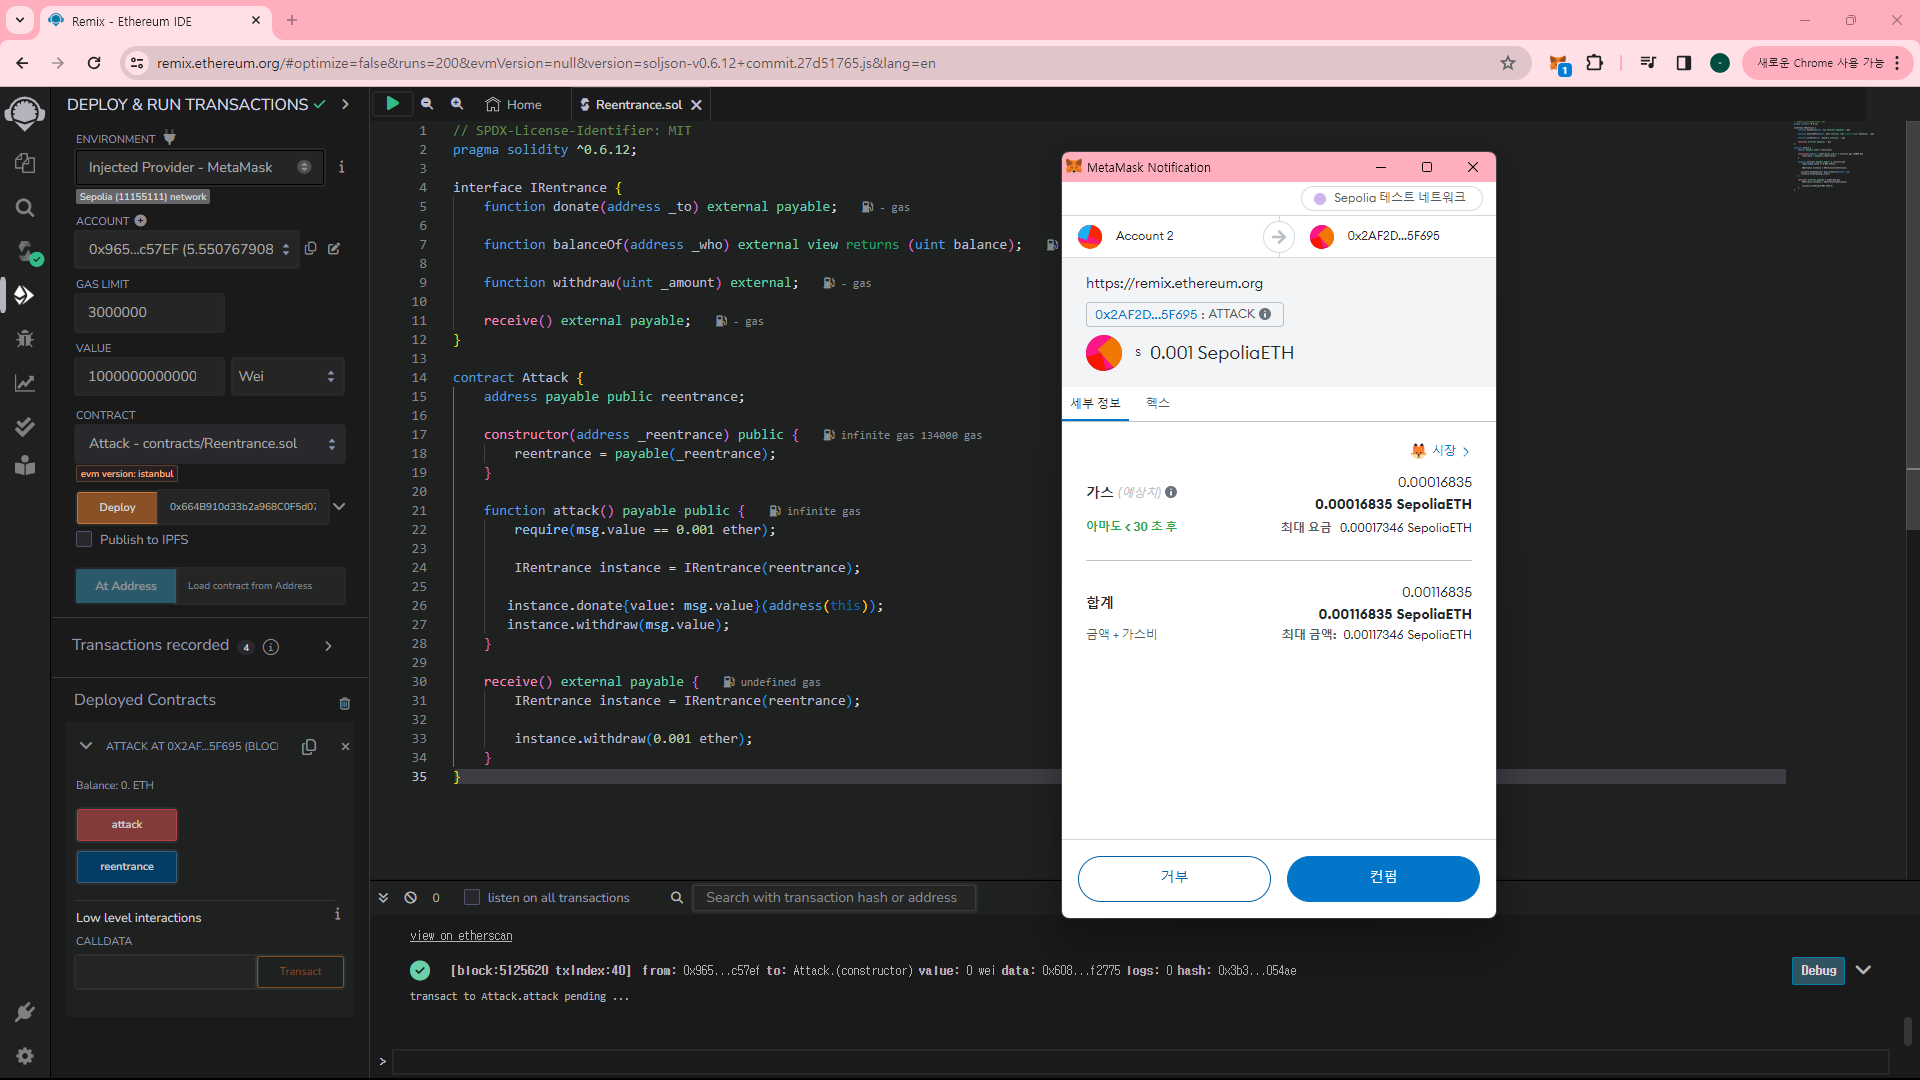Open the File explorer sidebar icon

click(25, 163)
